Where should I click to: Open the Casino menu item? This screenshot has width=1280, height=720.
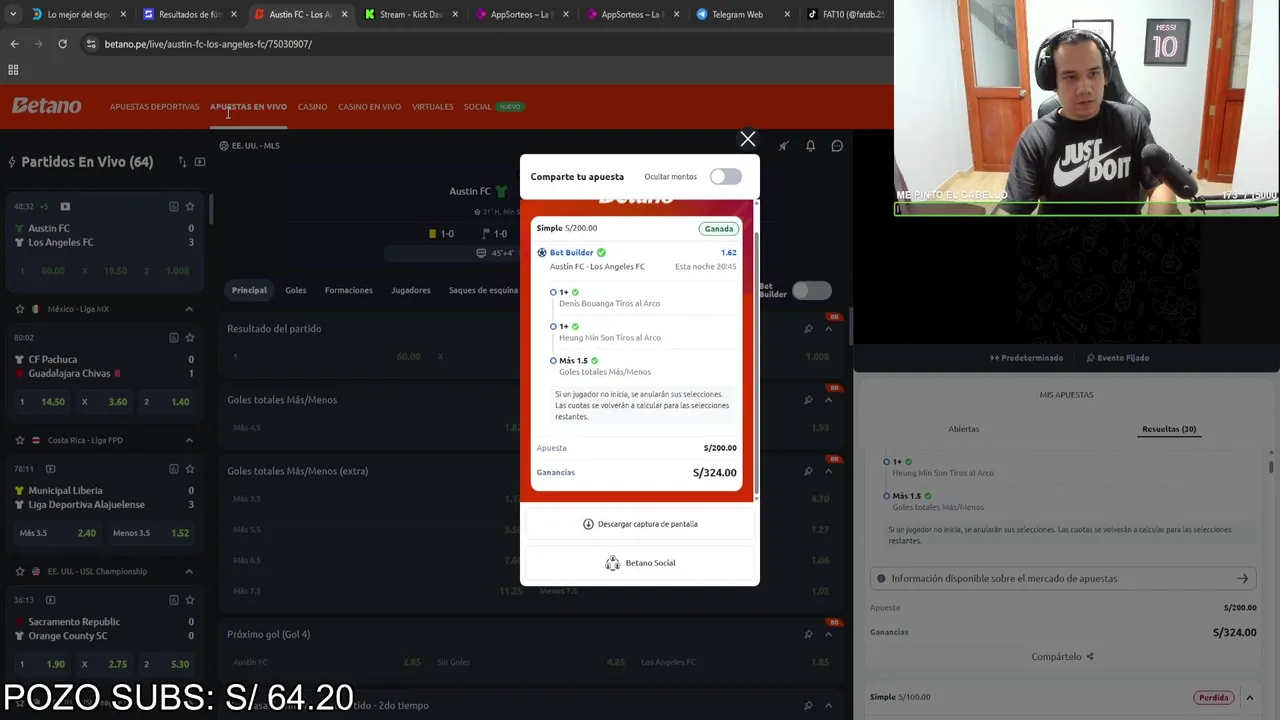click(x=312, y=107)
